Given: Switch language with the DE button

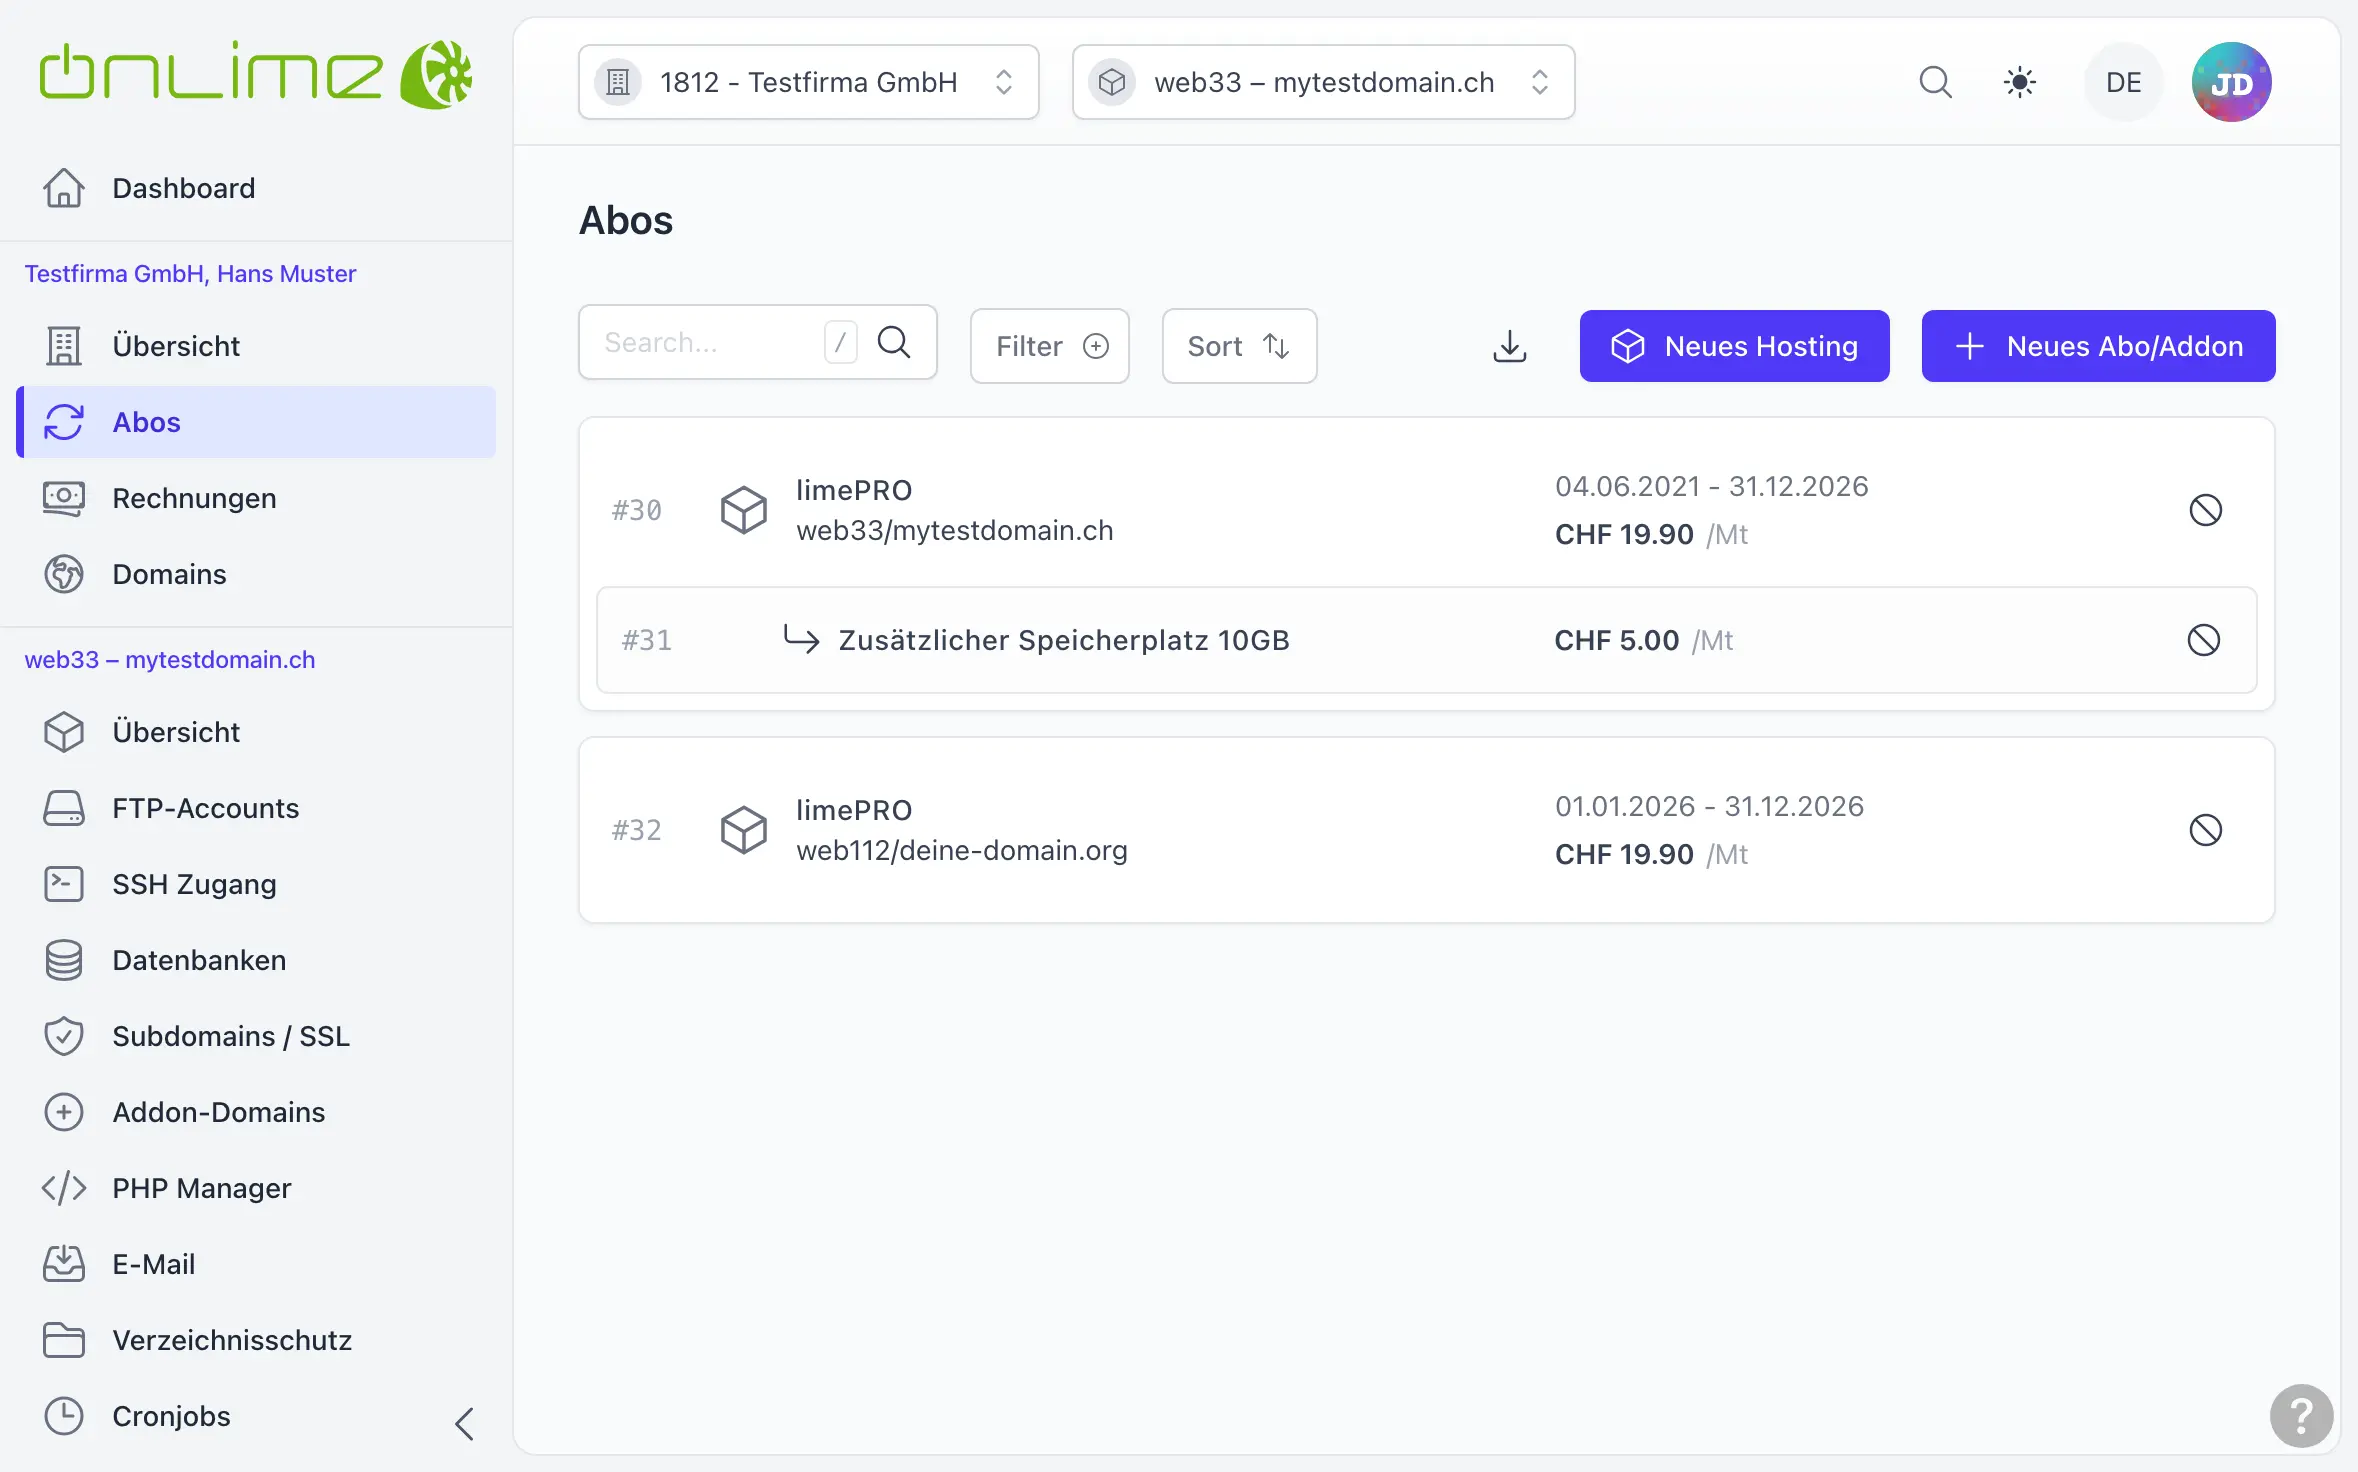Looking at the screenshot, I should pyautogui.click(x=2123, y=82).
